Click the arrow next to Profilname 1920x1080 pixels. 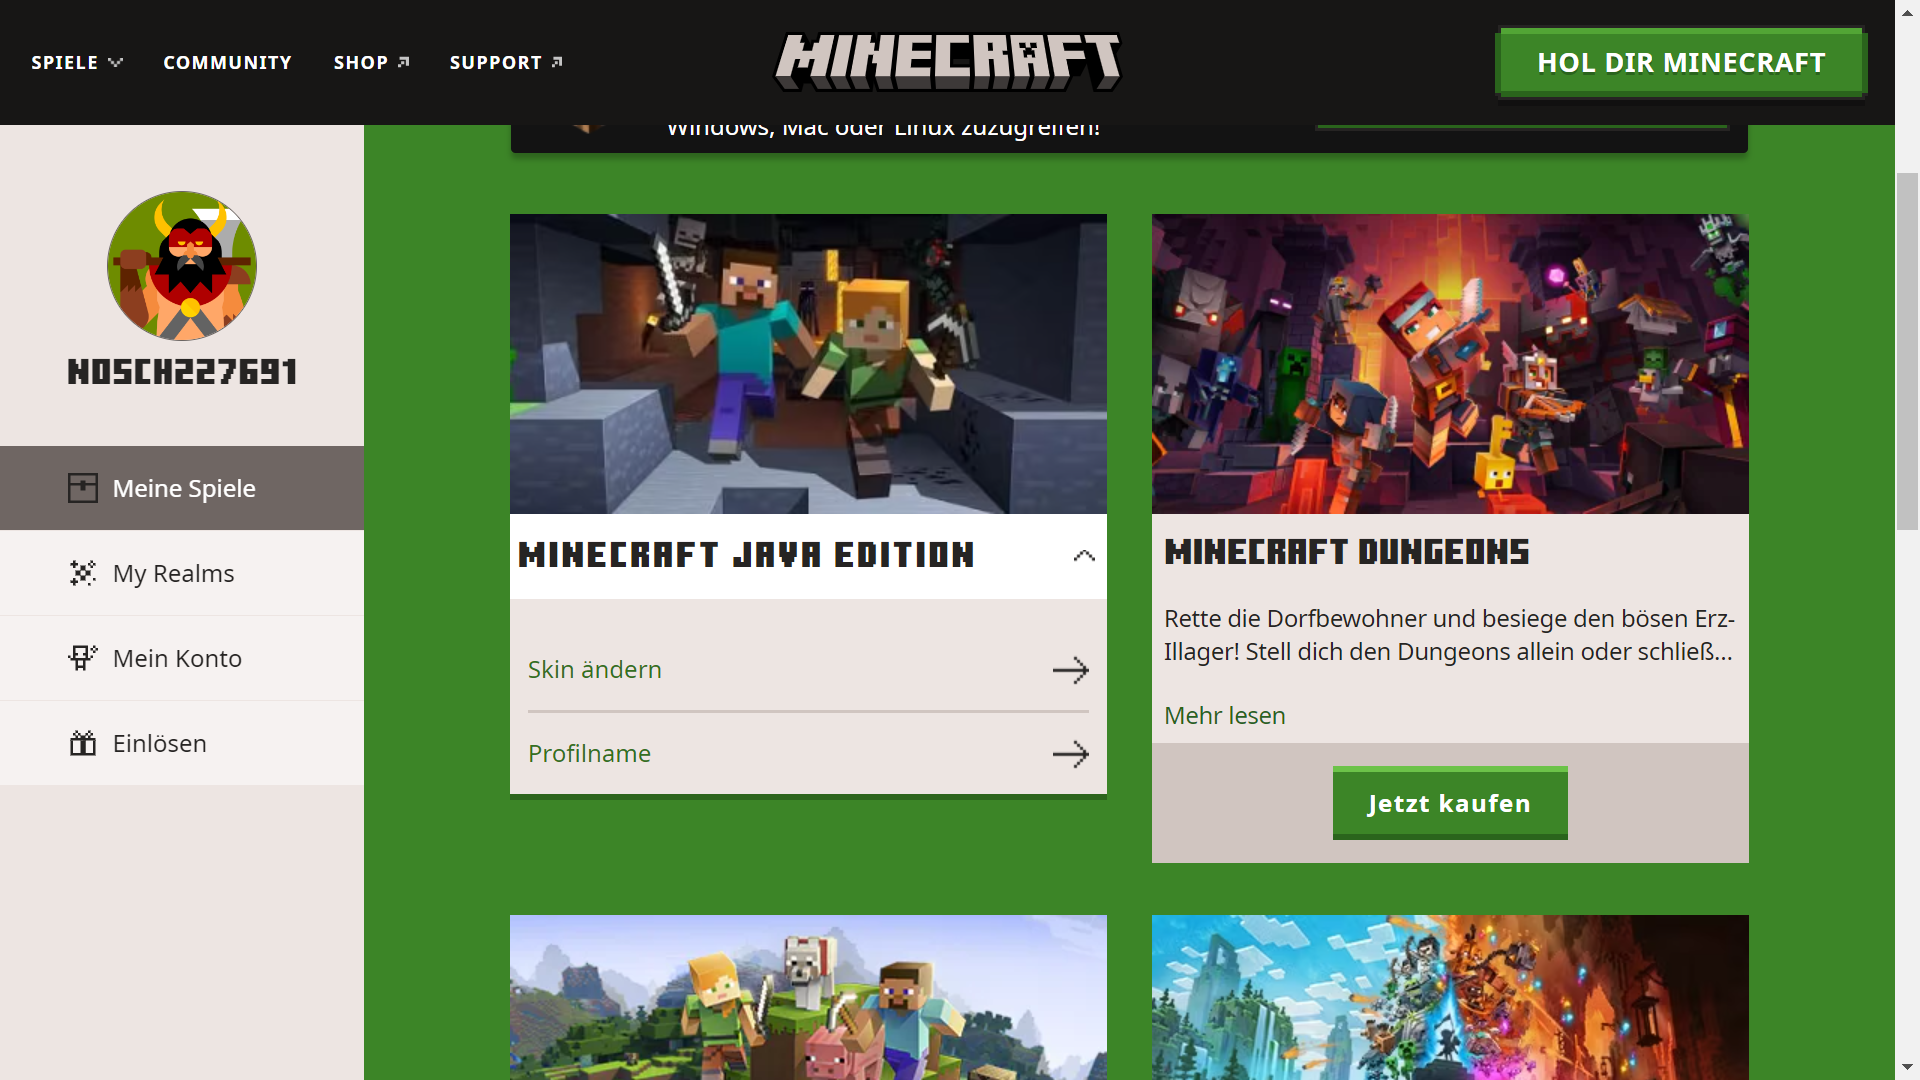[1071, 754]
